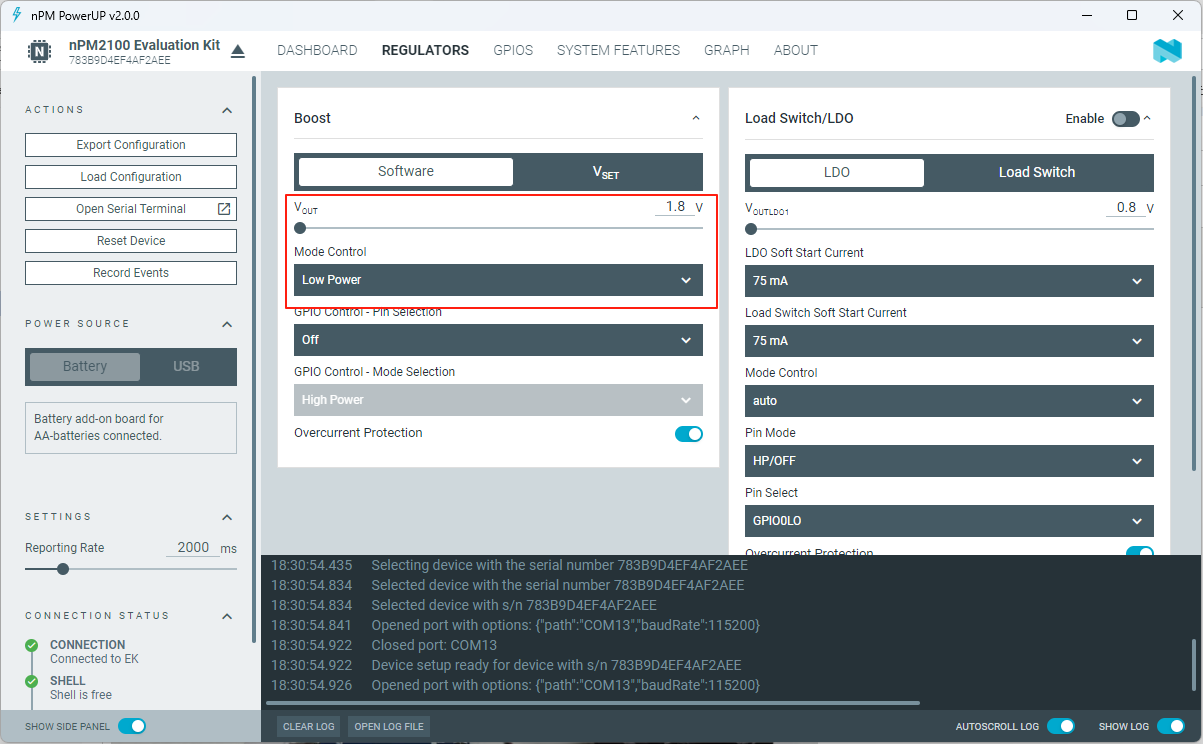Click the eject device icon

tap(237, 51)
